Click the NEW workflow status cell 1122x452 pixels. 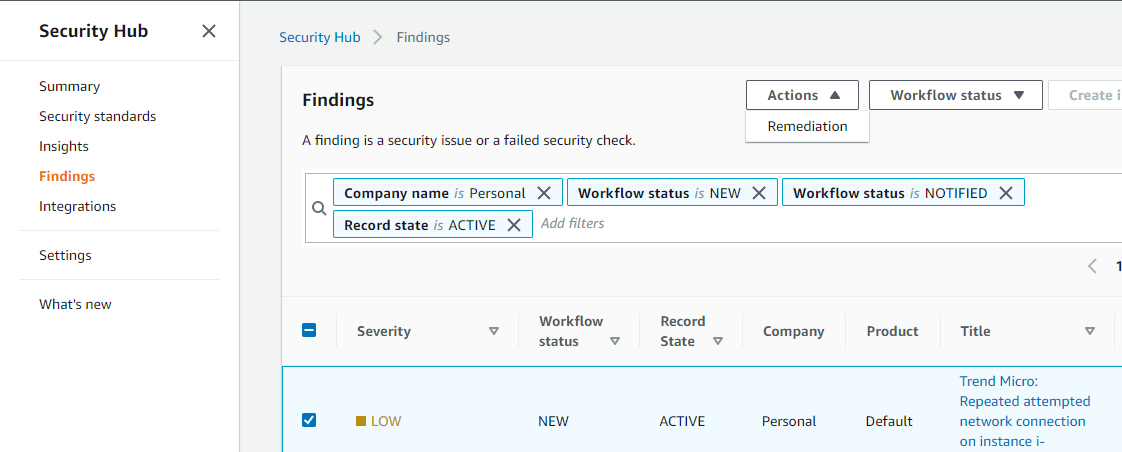point(553,421)
